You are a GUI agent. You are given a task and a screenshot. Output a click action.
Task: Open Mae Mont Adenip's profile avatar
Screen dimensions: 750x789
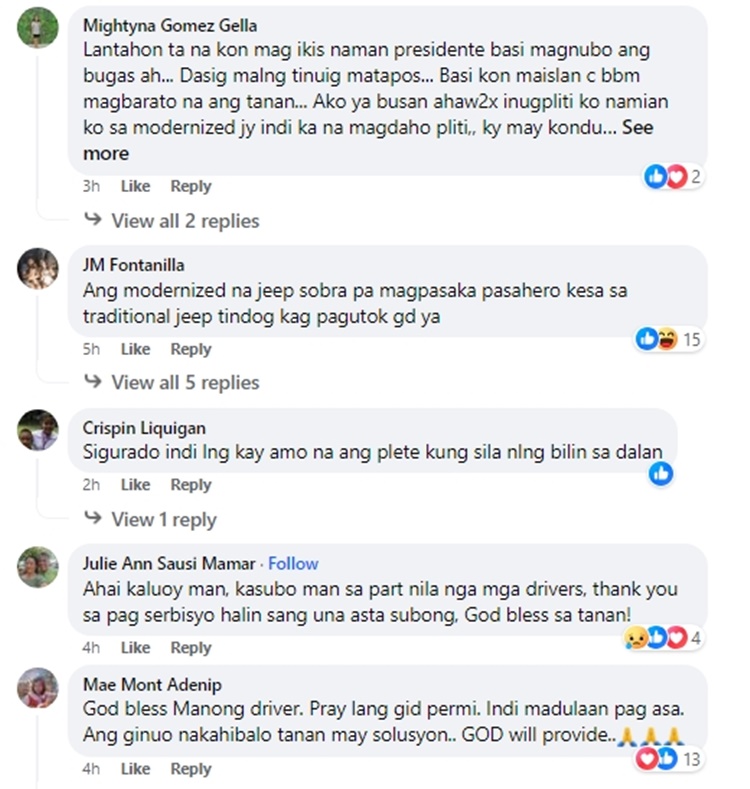tap(38, 688)
